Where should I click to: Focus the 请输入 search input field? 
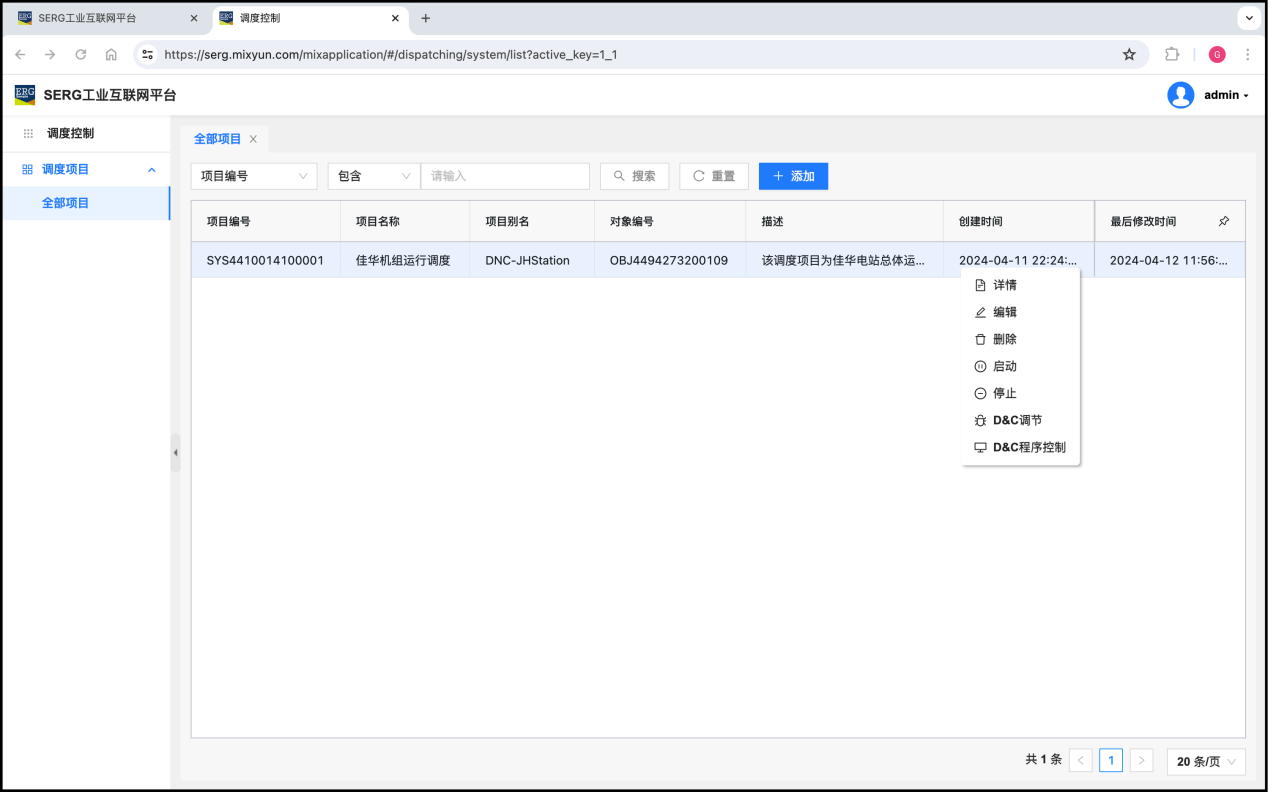pos(505,176)
